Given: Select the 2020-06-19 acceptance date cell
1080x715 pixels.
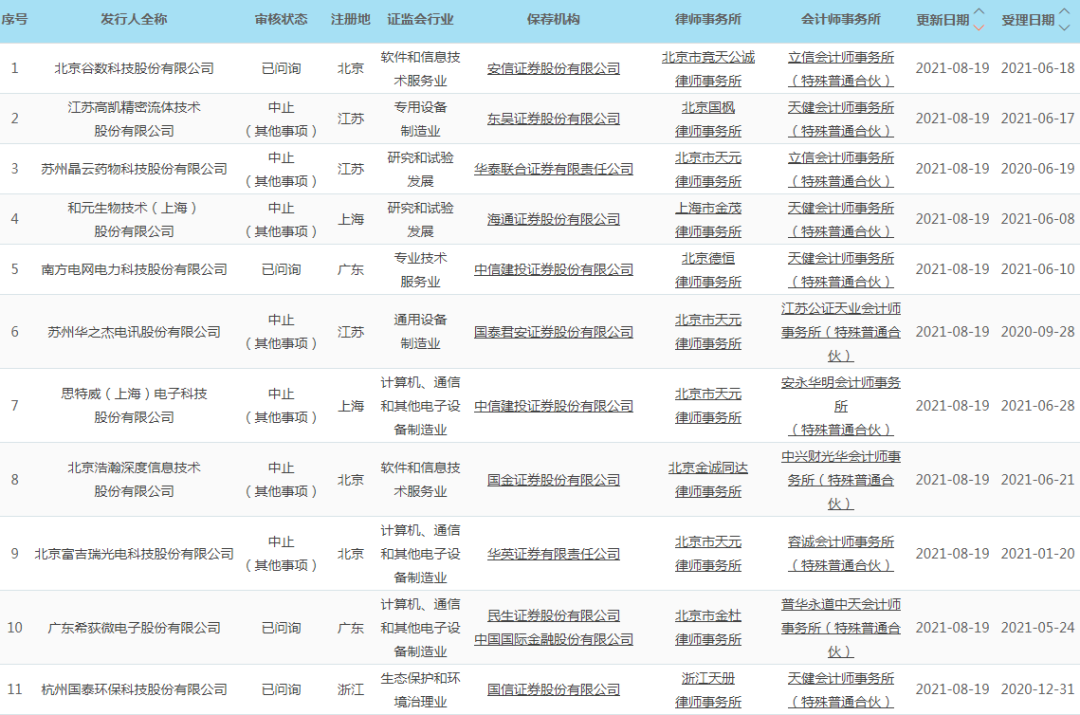Looking at the screenshot, I should click(x=1037, y=169).
